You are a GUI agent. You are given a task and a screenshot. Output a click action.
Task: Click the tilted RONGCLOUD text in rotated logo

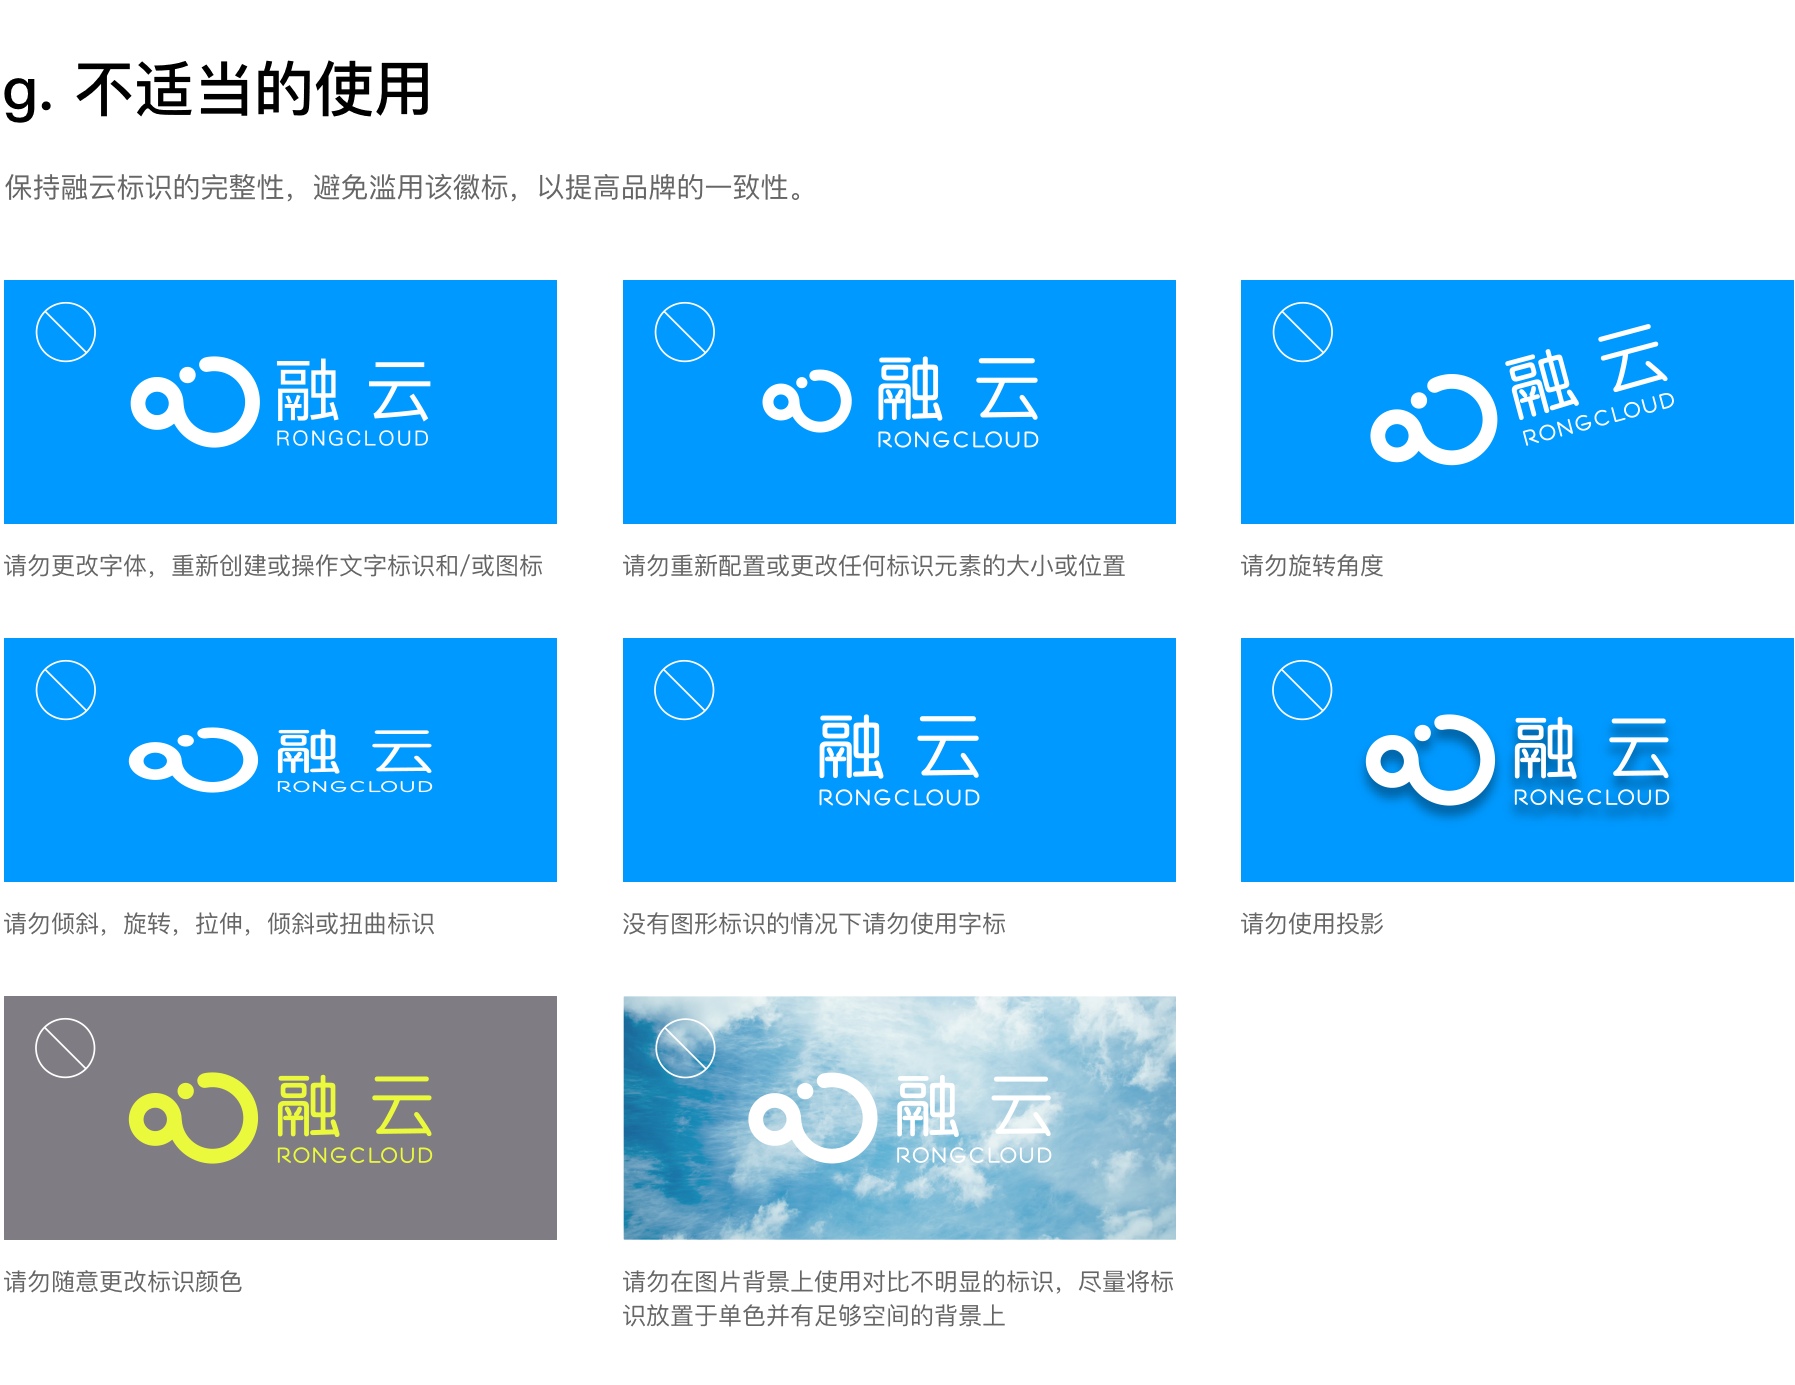[x=1598, y=418]
